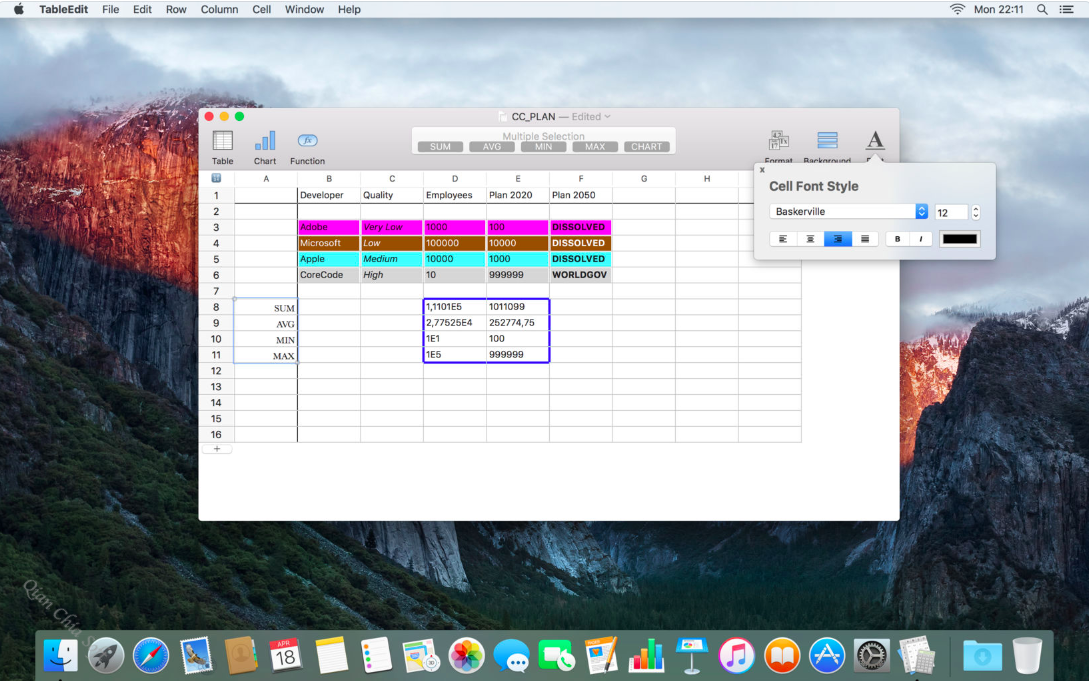
Task: Open the Apple menu
Action: 19,9
